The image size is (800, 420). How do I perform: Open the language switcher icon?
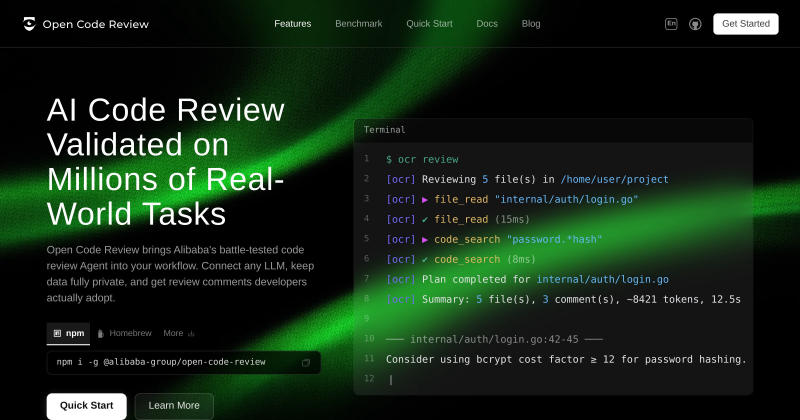pyautogui.click(x=671, y=23)
